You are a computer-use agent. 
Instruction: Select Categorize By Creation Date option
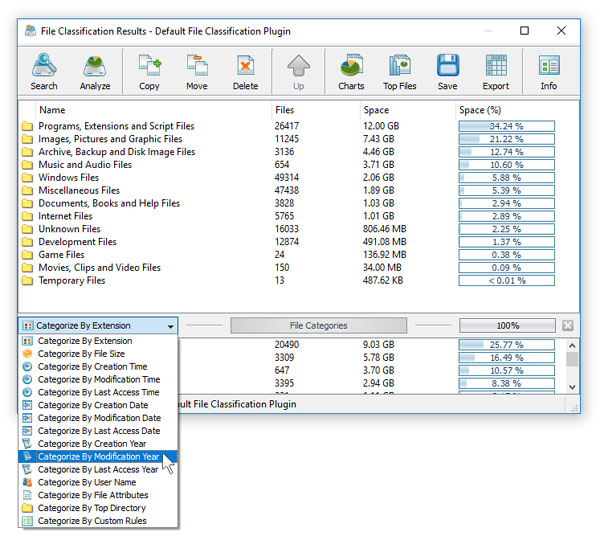[x=98, y=405]
